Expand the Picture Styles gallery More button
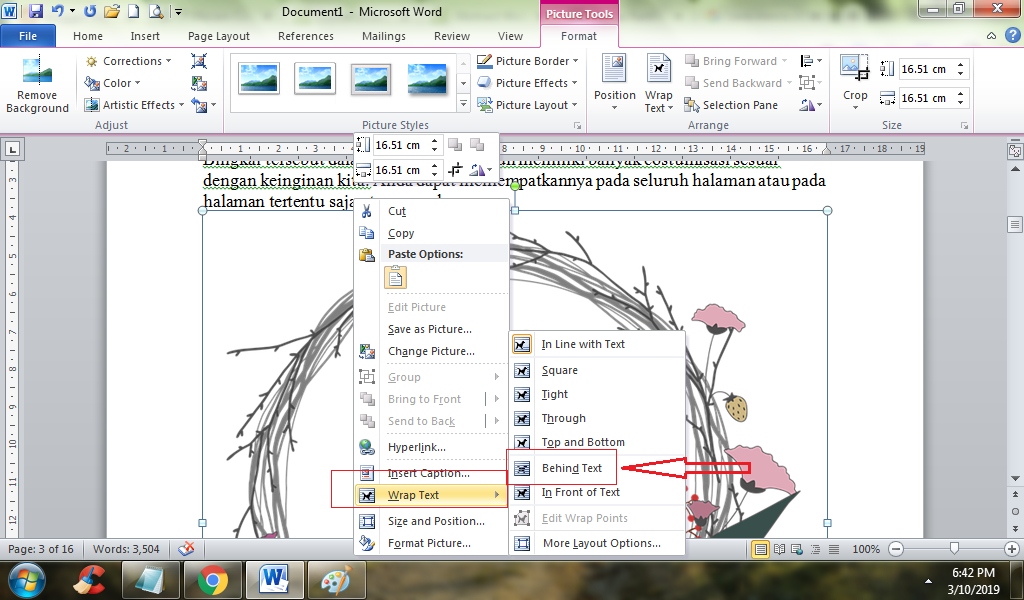Screen dimensions: 1024x600 pyautogui.click(x=463, y=104)
